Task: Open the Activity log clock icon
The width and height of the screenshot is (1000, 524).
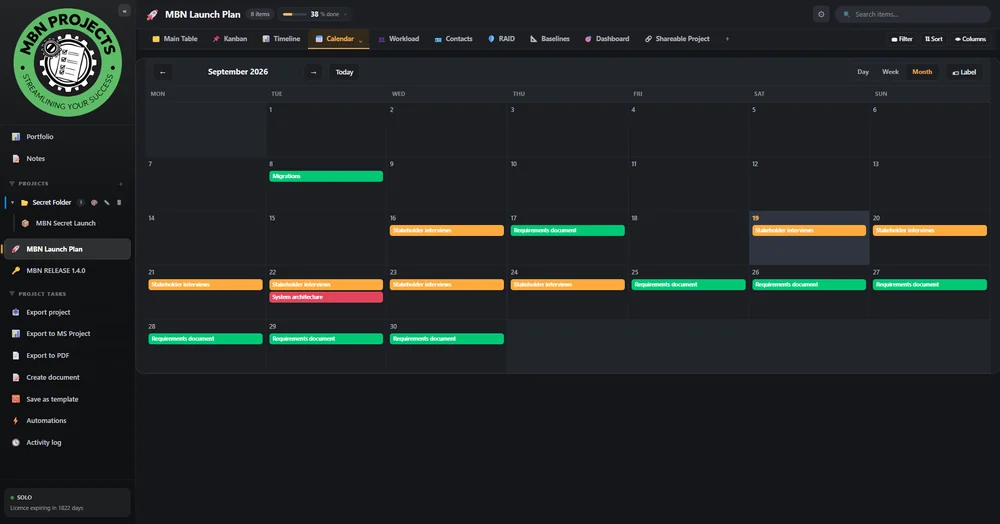Action: coord(16,442)
